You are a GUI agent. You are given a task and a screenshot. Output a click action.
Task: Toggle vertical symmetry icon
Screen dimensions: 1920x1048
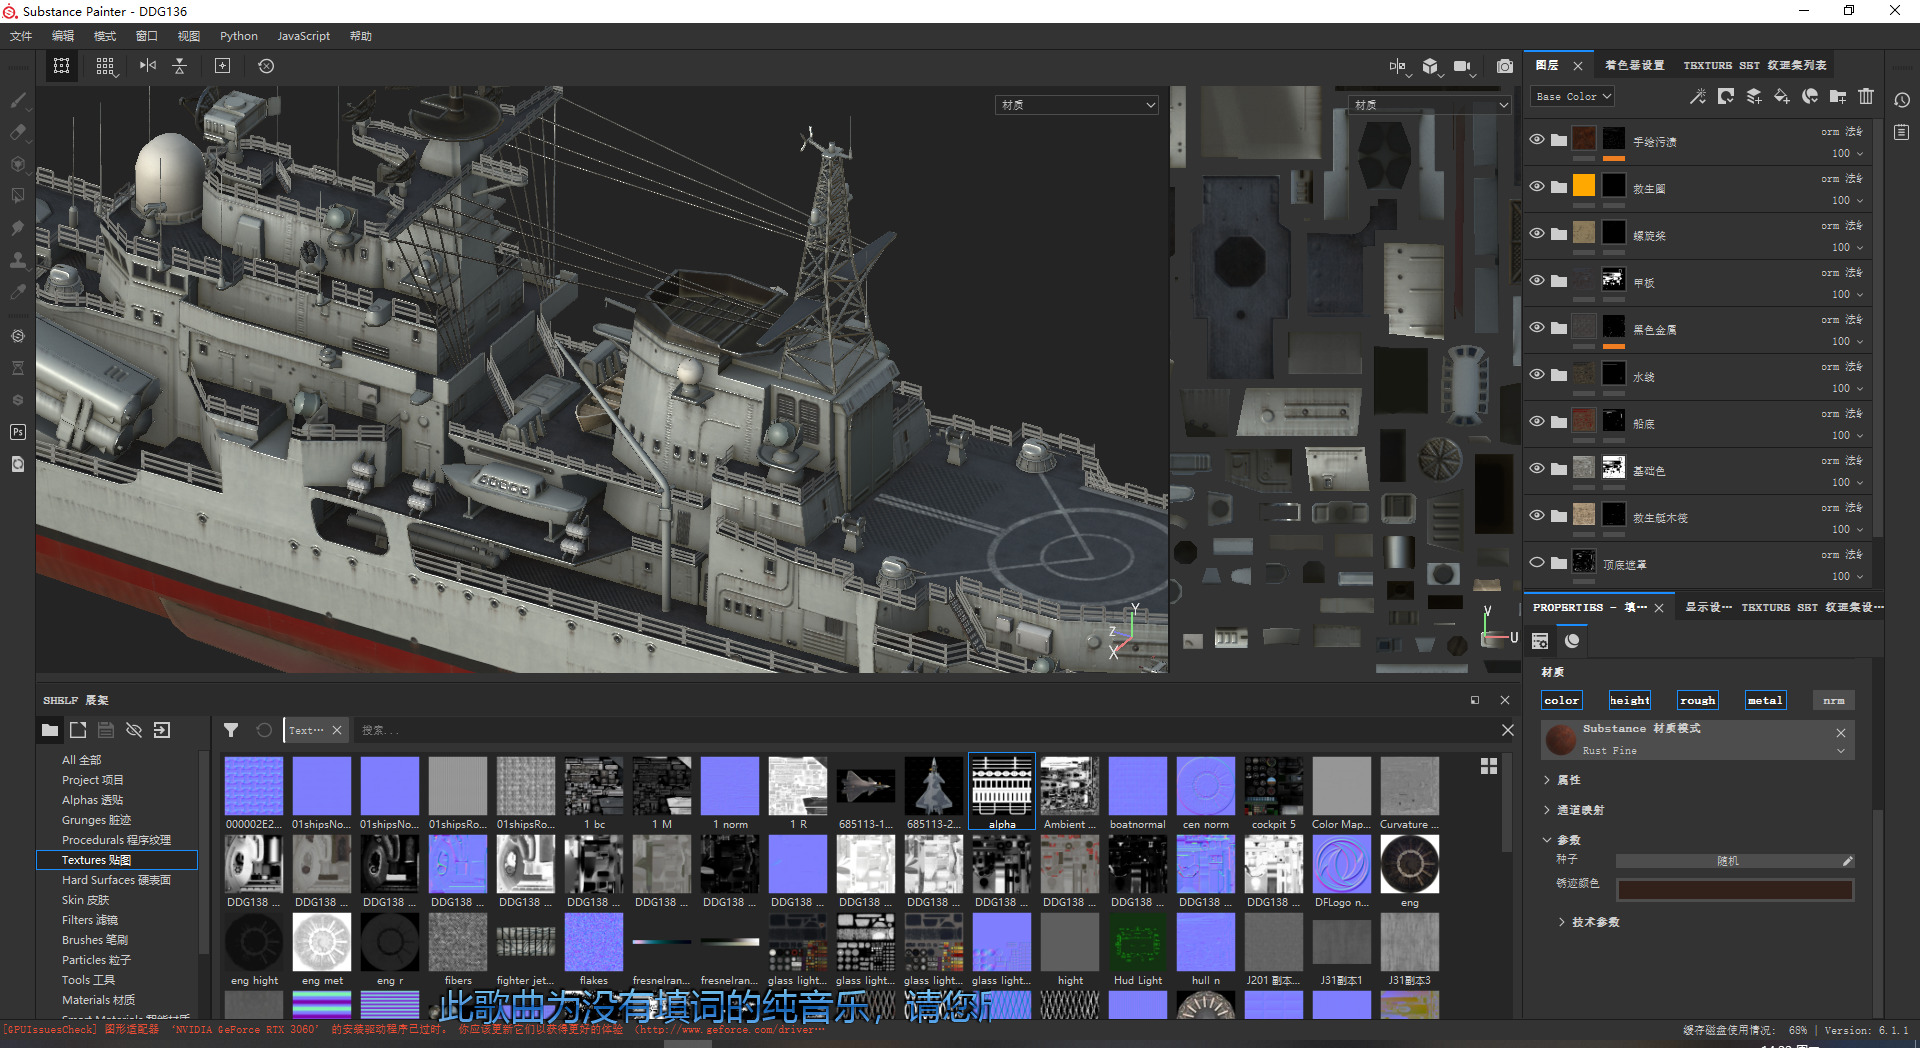click(180, 66)
